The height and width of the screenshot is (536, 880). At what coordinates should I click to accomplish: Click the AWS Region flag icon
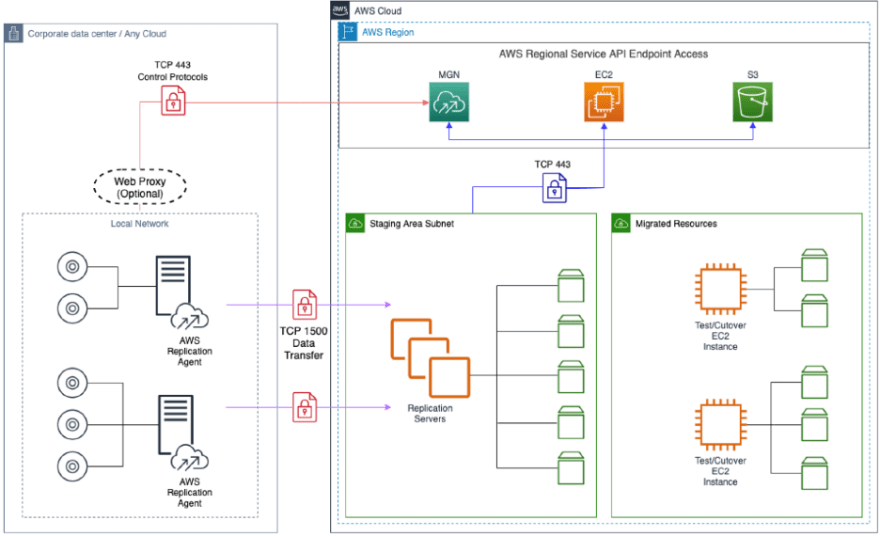pos(347,32)
